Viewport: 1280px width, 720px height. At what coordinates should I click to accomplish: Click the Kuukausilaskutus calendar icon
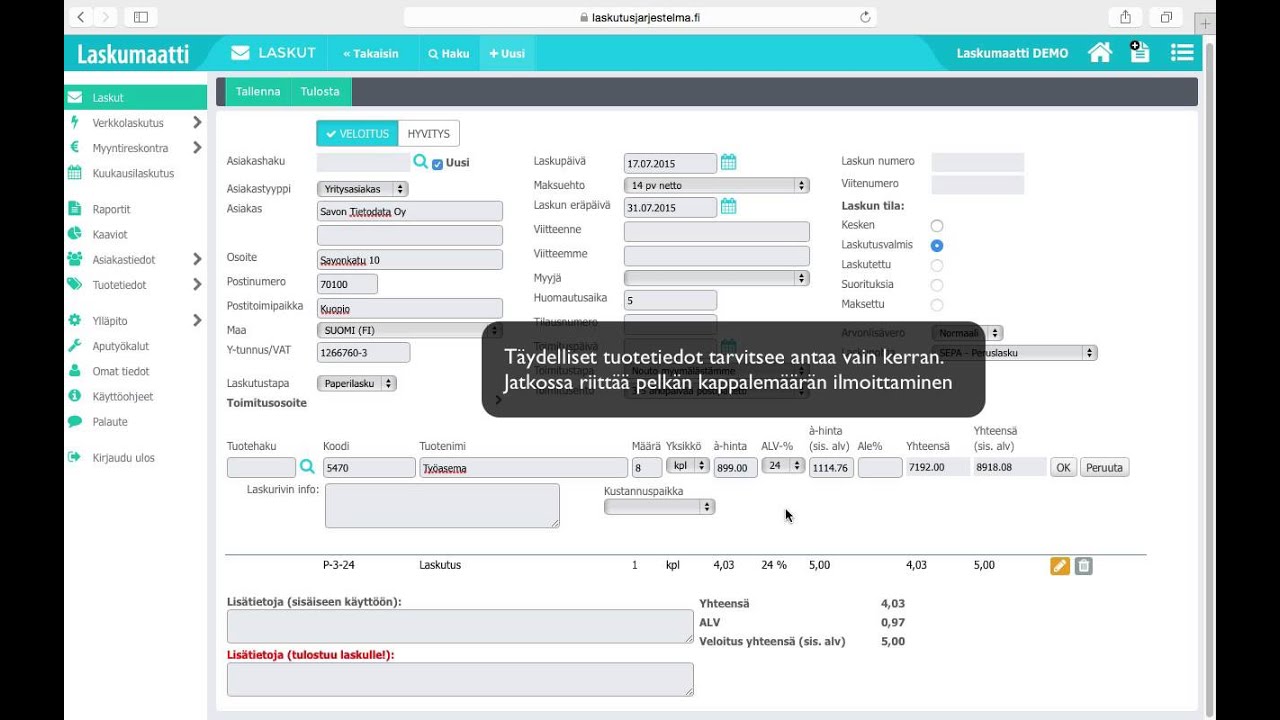74,173
